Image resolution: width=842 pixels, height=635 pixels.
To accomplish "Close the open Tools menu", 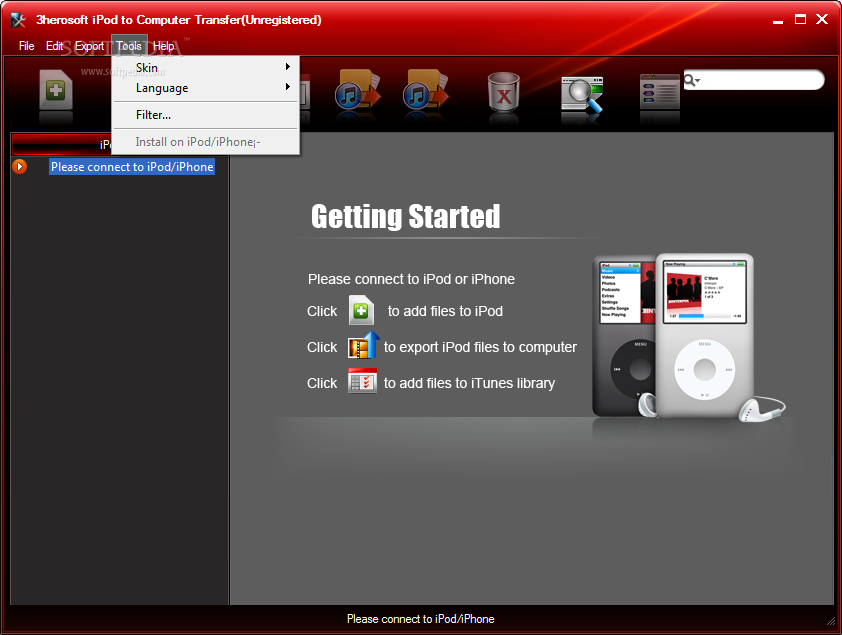I will click(x=129, y=46).
